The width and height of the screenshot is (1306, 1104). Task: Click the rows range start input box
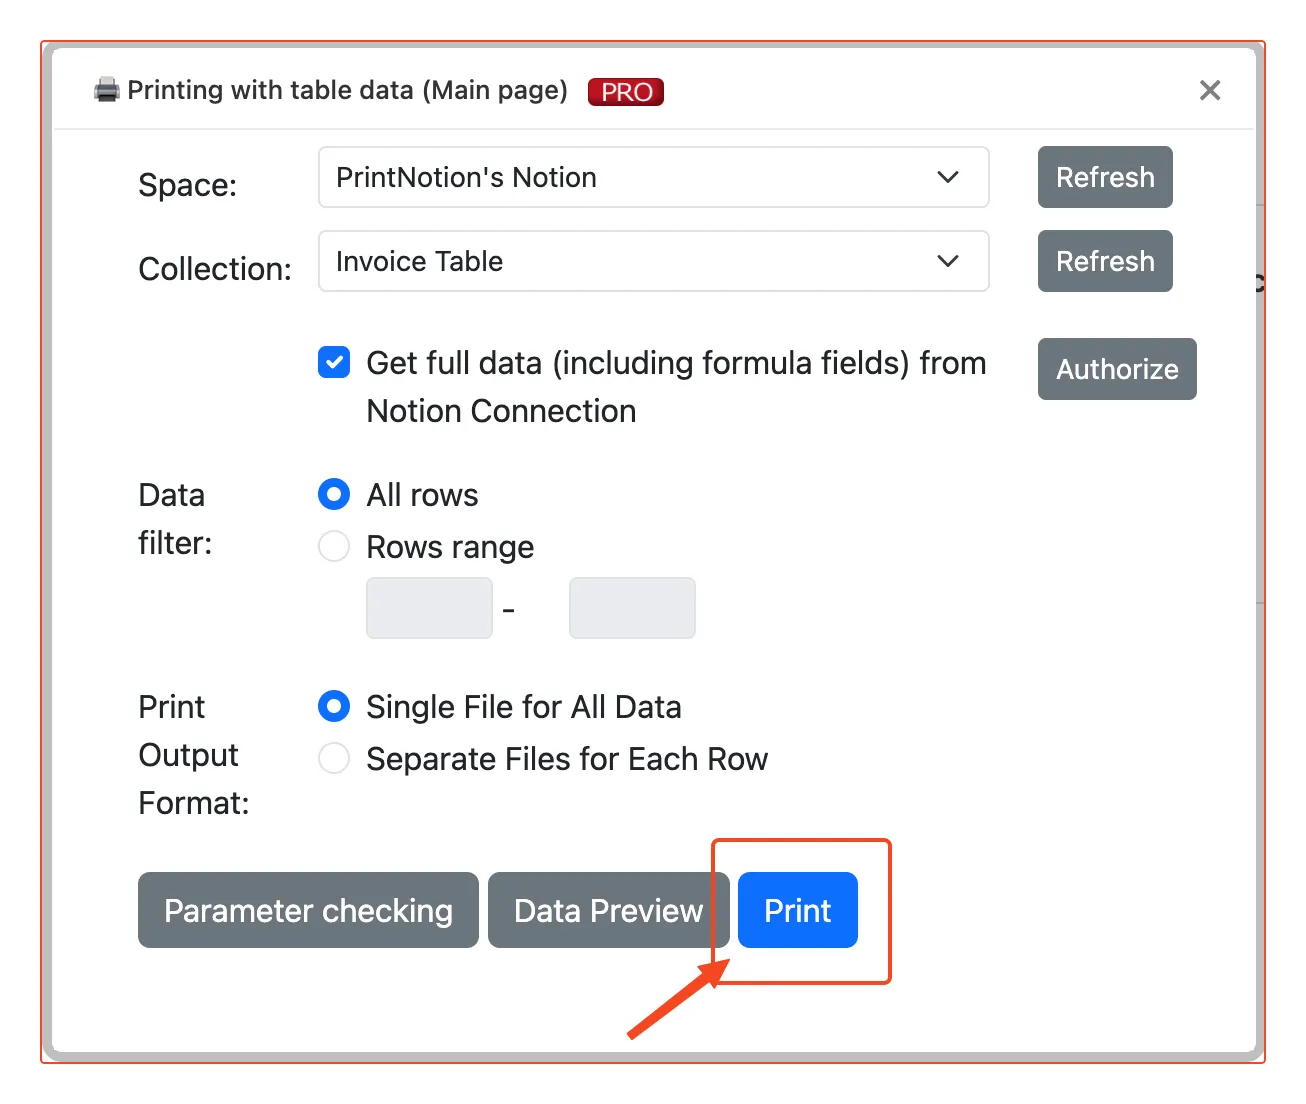429,608
